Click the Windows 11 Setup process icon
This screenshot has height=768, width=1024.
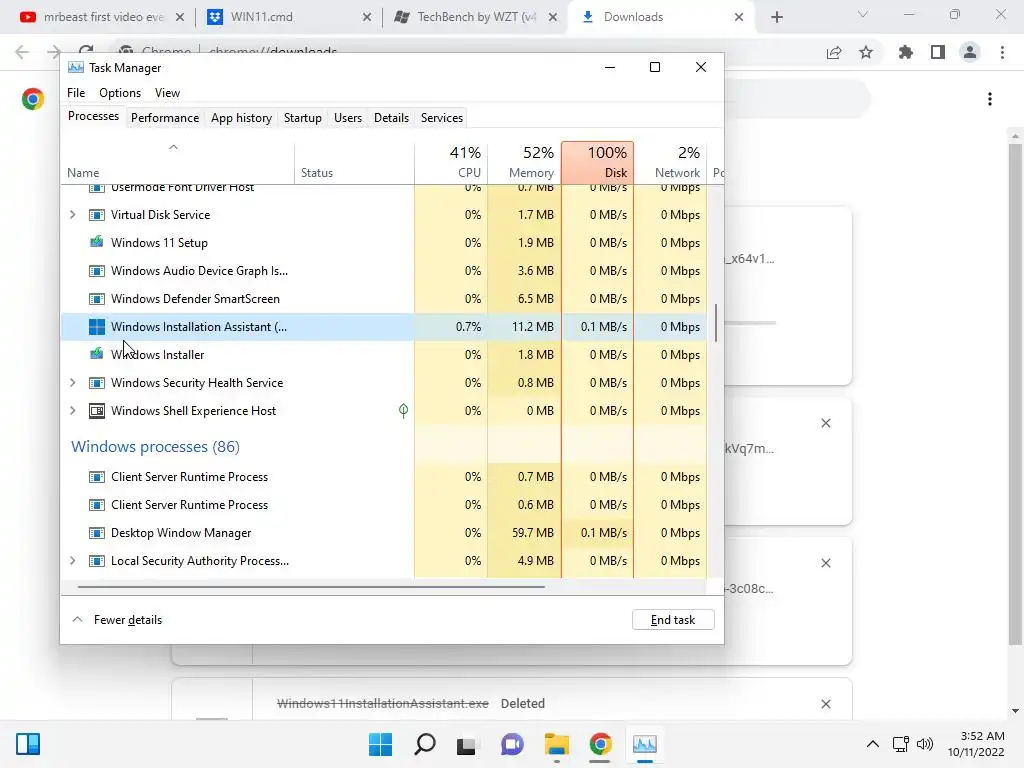point(97,242)
